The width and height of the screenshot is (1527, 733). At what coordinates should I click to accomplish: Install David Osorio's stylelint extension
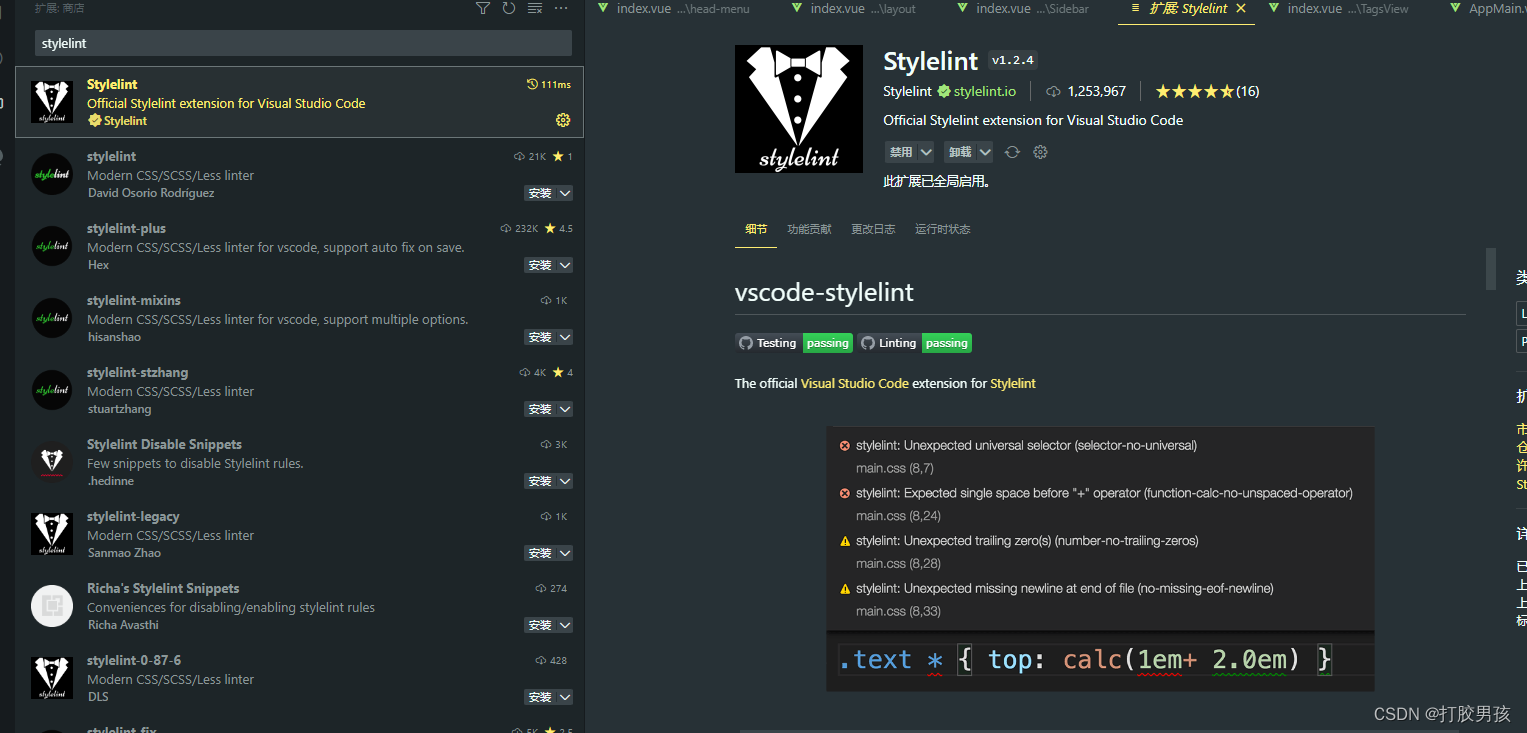[540, 193]
